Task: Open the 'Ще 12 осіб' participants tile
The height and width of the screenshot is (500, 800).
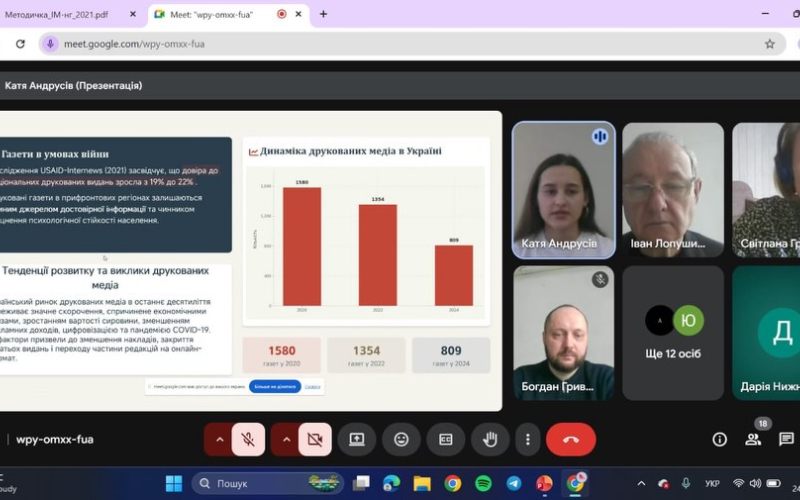Action: tap(673, 332)
